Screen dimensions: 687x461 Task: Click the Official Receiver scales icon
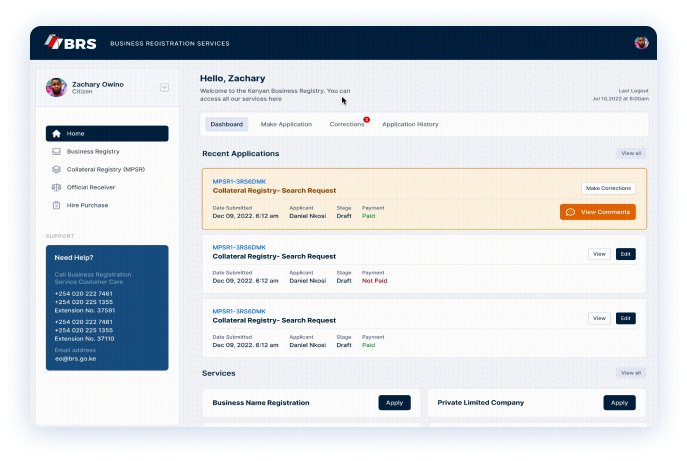tap(56, 187)
